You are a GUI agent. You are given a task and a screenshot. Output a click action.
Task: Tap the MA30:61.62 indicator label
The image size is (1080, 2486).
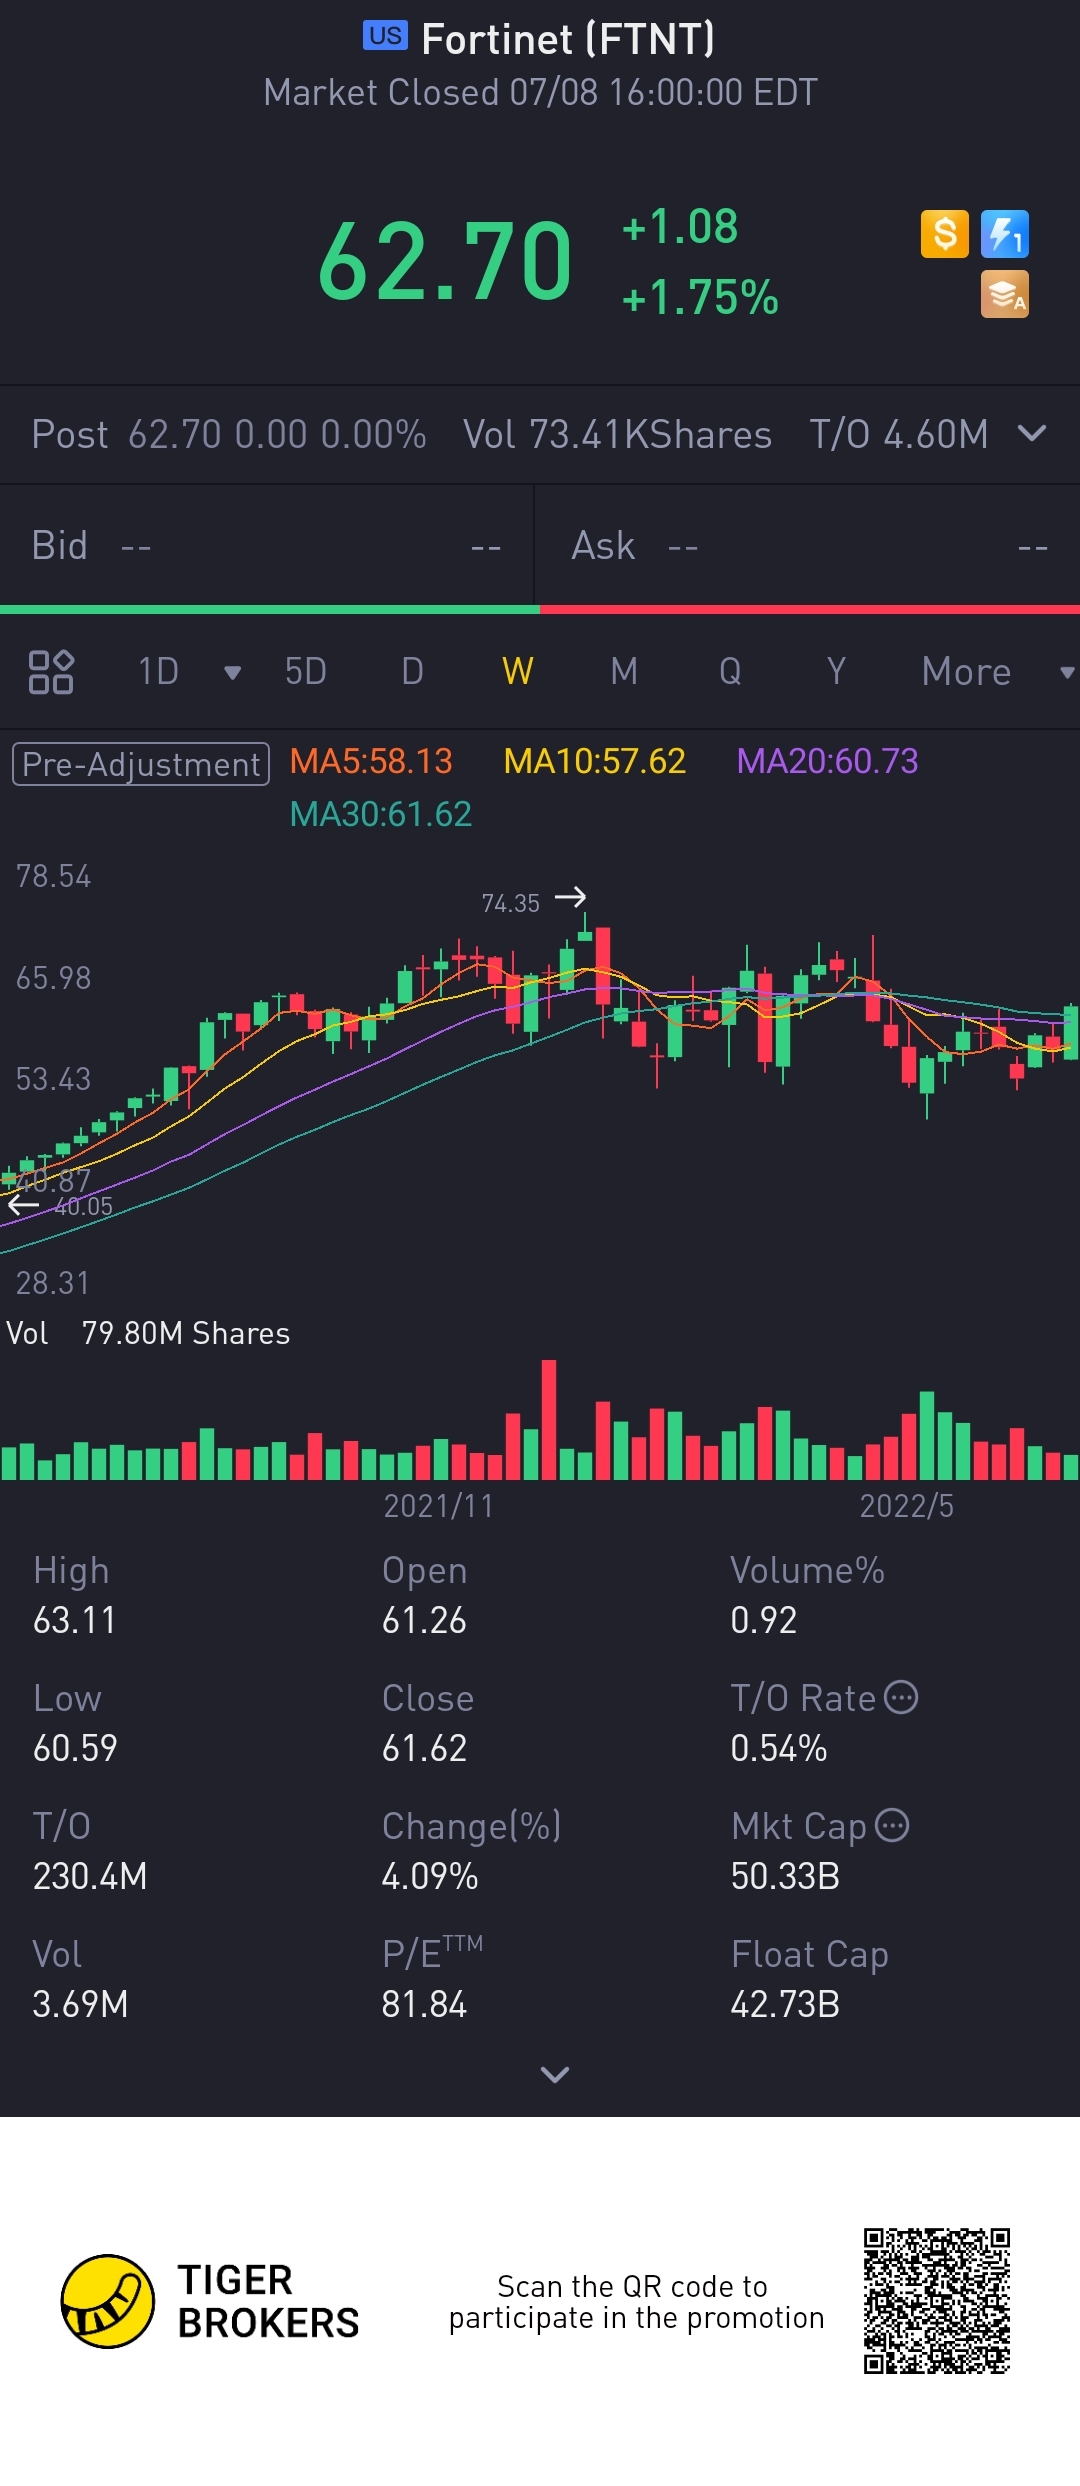pyautogui.click(x=380, y=815)
